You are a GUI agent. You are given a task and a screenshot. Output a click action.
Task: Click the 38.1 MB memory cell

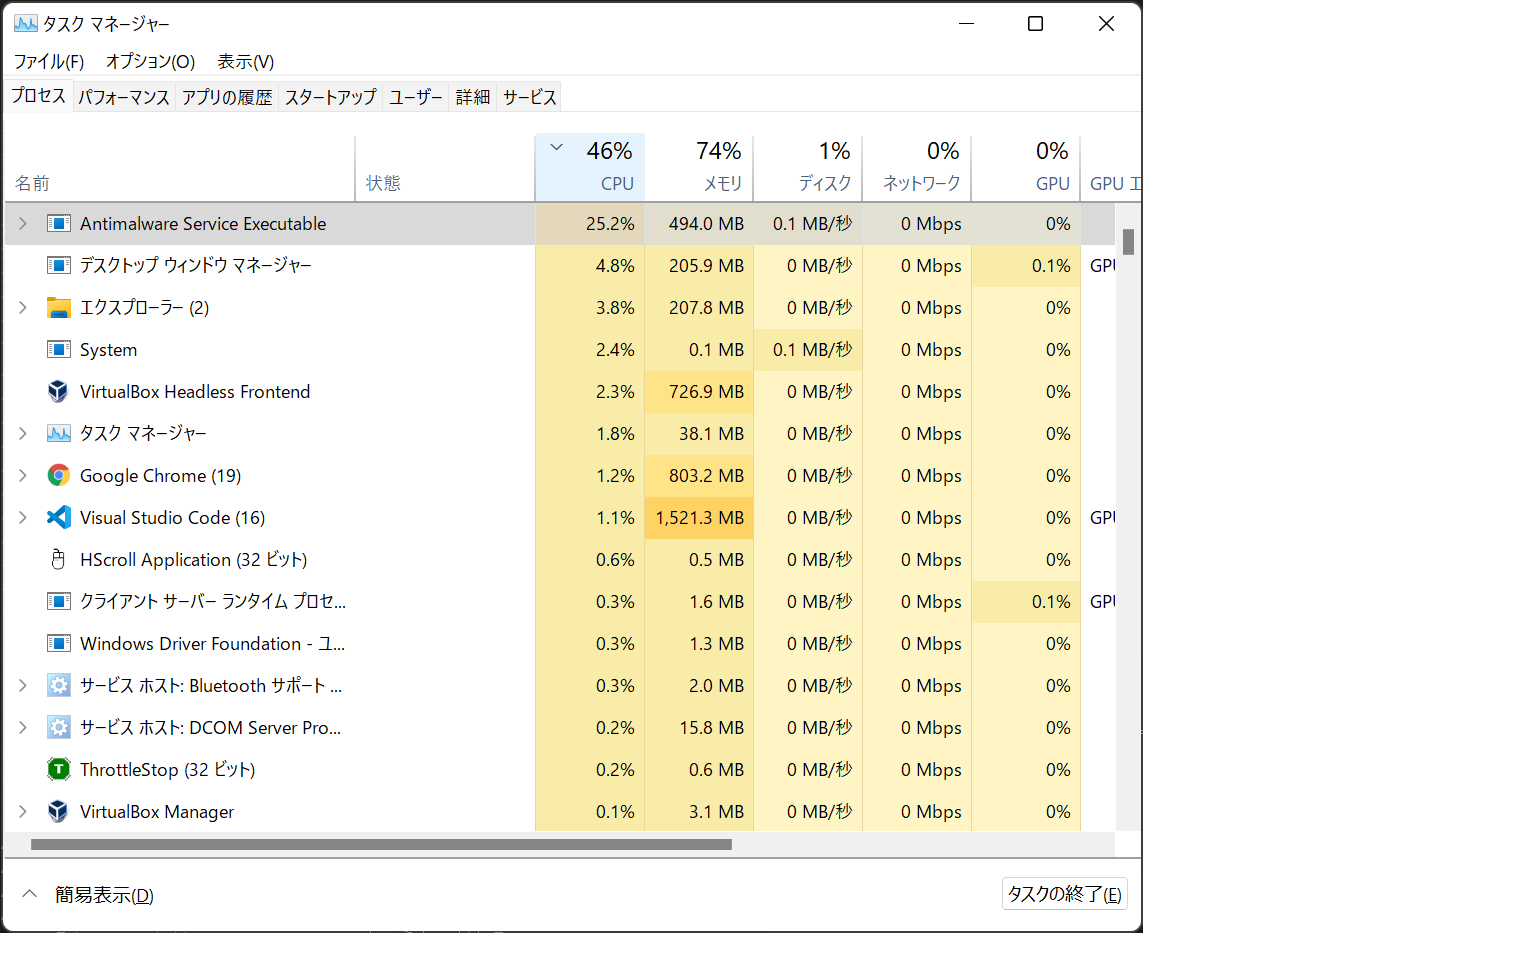tap(699, 434)
